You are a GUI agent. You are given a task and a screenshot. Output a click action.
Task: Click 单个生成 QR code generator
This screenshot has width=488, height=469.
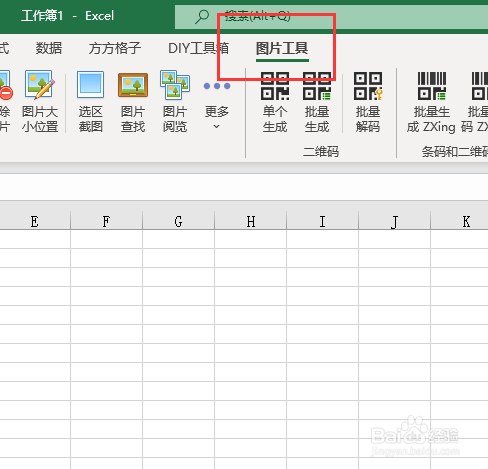[275, 101]
